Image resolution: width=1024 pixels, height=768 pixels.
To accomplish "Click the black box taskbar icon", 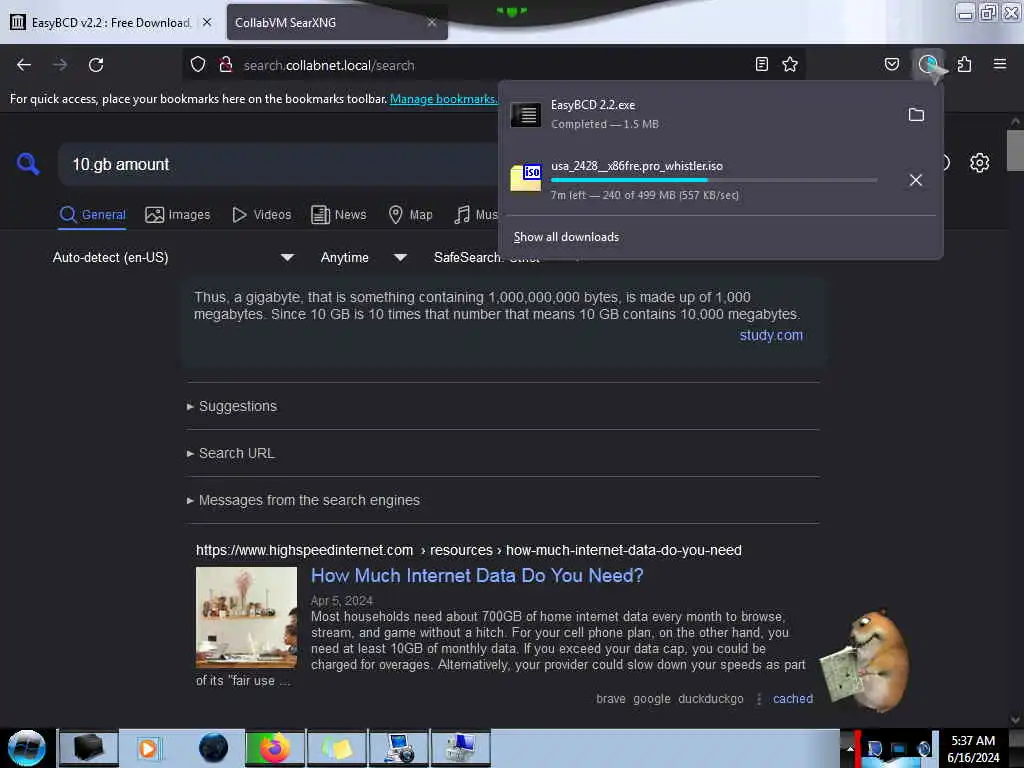I will pyautogui.click(x=89, y=748).
